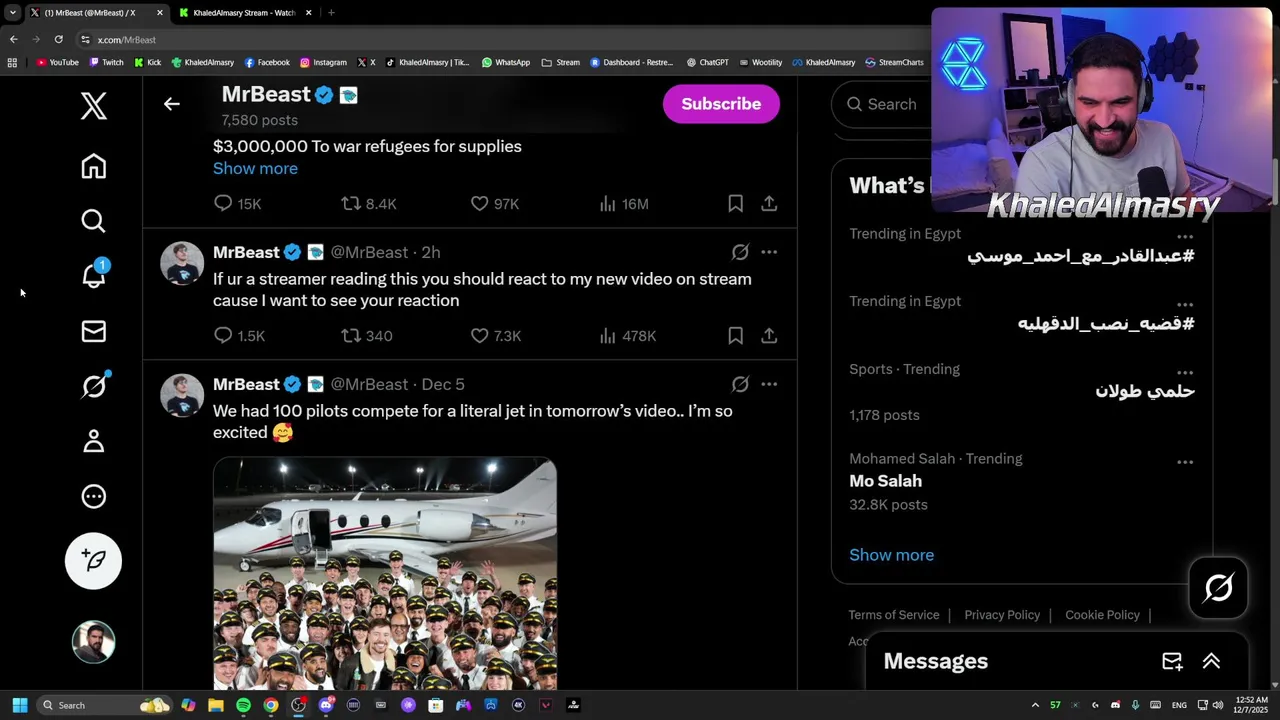Open more options on 2h tweet
Screen dimensions: 1280x720
[x=769, y=252]
